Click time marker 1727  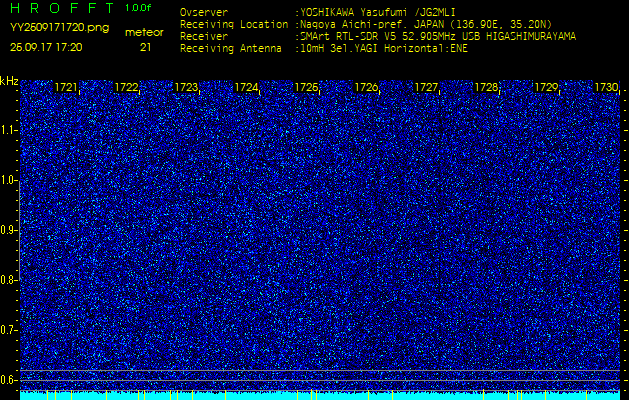pos(426,87)
